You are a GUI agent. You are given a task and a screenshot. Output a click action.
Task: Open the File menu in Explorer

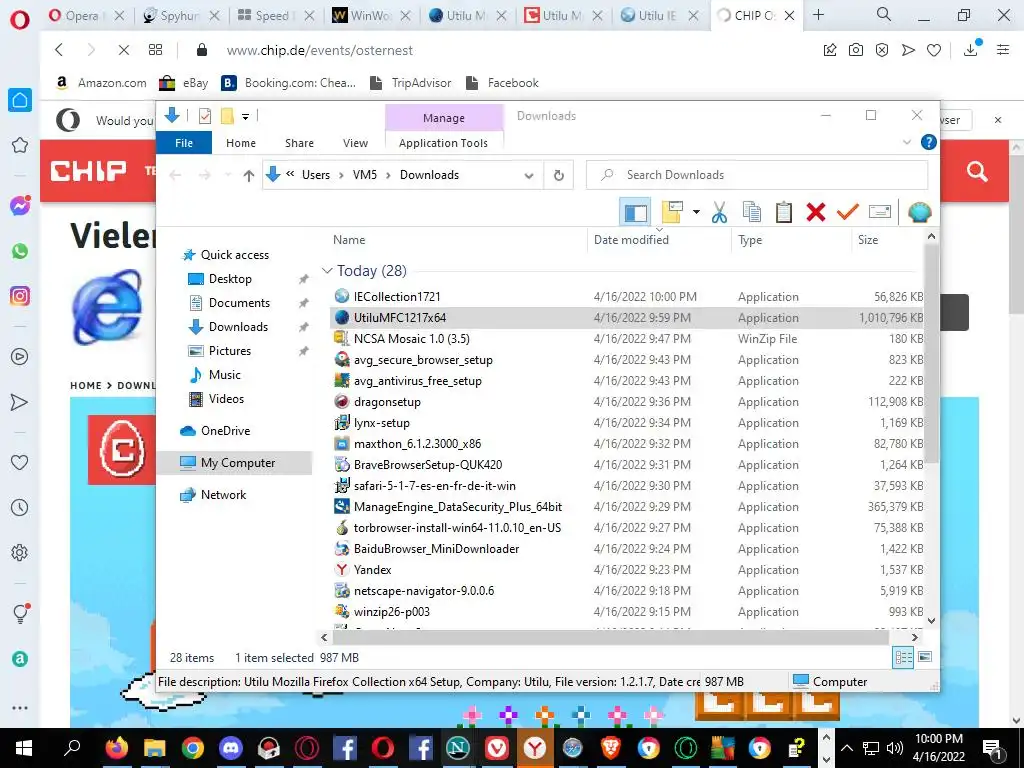184,142
